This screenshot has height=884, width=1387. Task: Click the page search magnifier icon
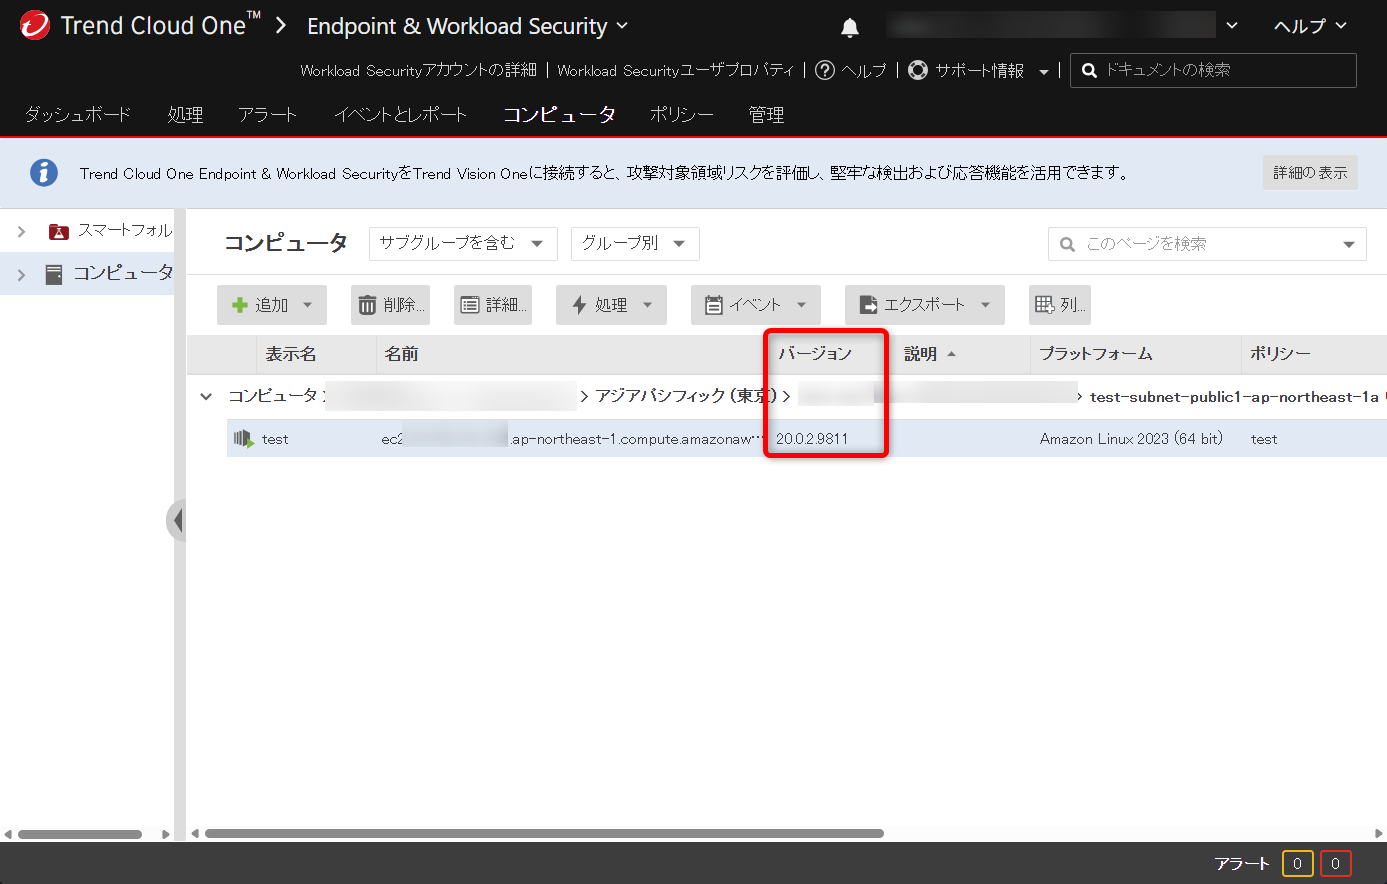pyautogui.click(x=1068, y=244)
